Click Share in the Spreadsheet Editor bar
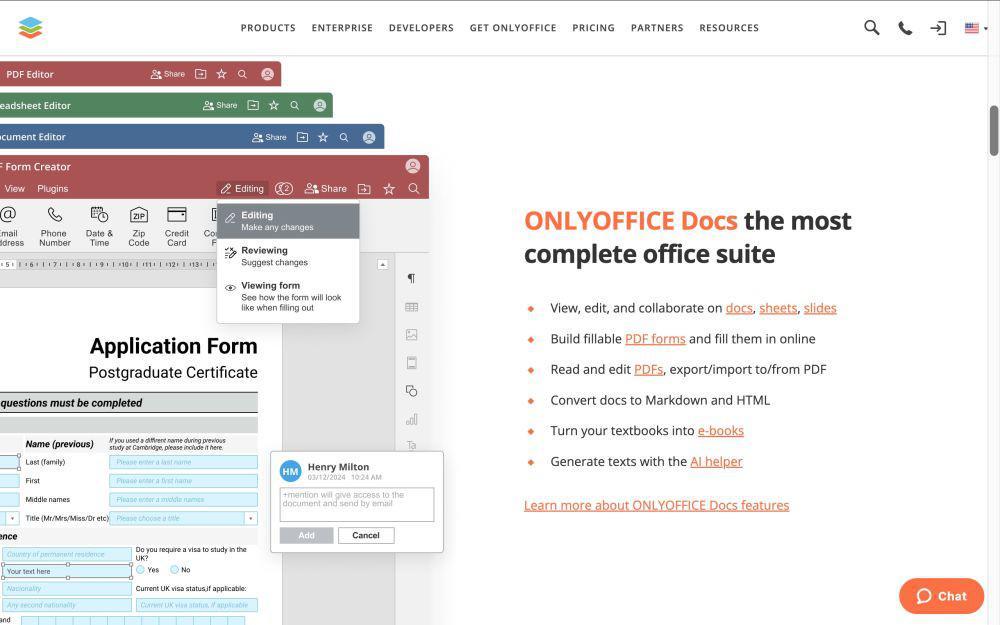The image size is (1000, 625). [220, 105]
